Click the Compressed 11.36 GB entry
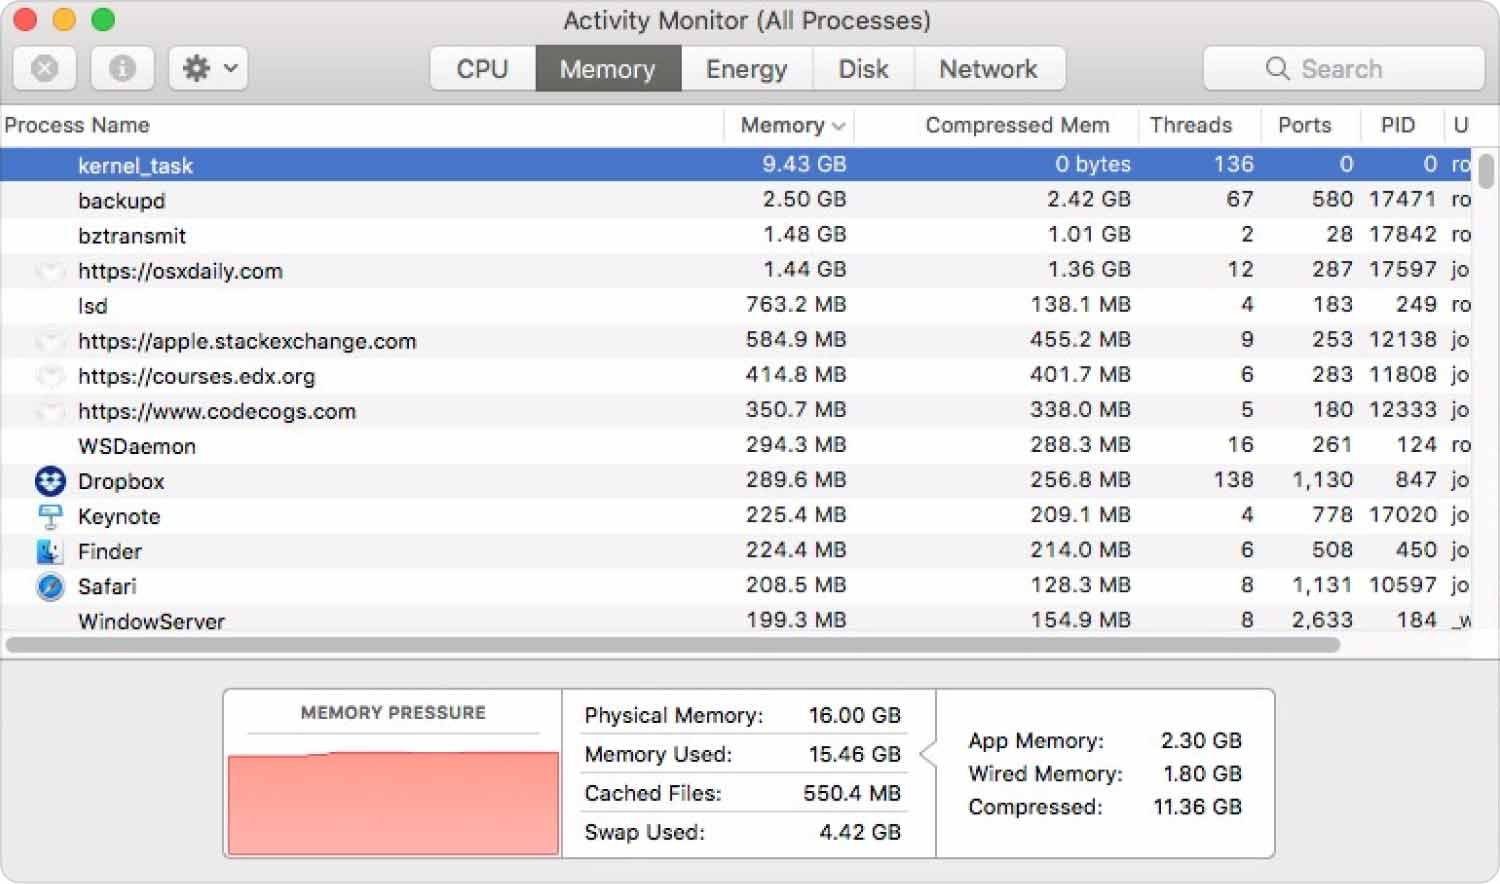Viewport: 1500px width, 884px height. (x=1105, y=807)
